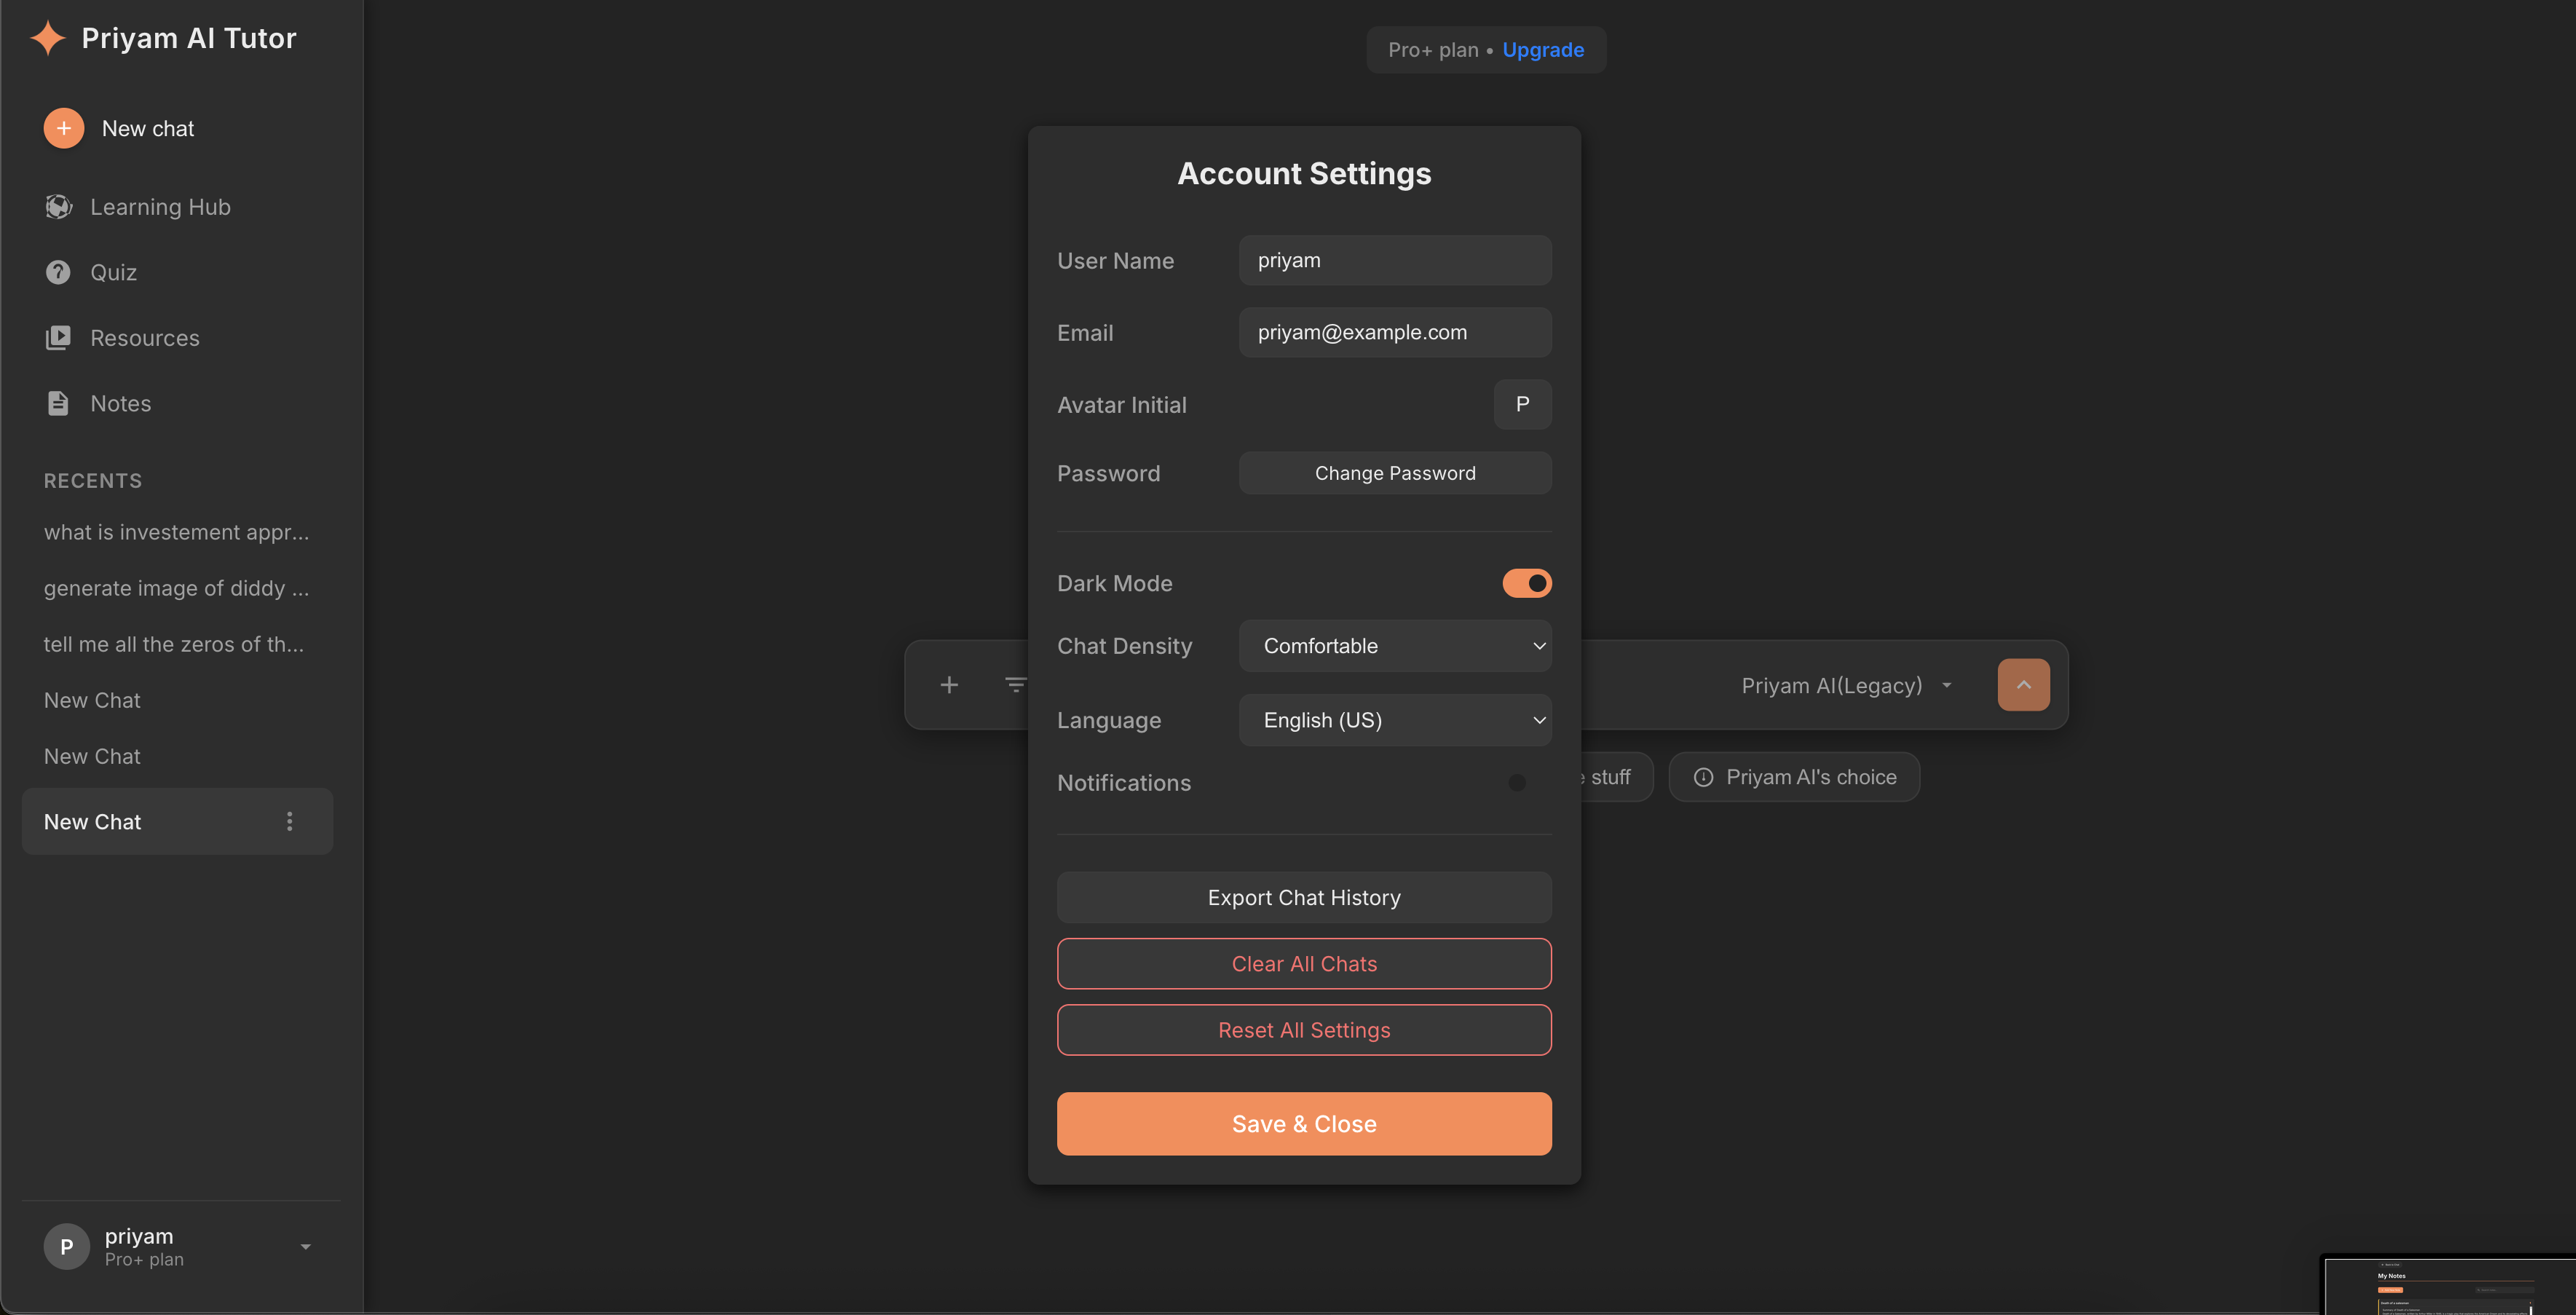Open the Resources library icon
Image resolution: width=2576 pixels, height=1315 pixels.
(x=58, y=338)
